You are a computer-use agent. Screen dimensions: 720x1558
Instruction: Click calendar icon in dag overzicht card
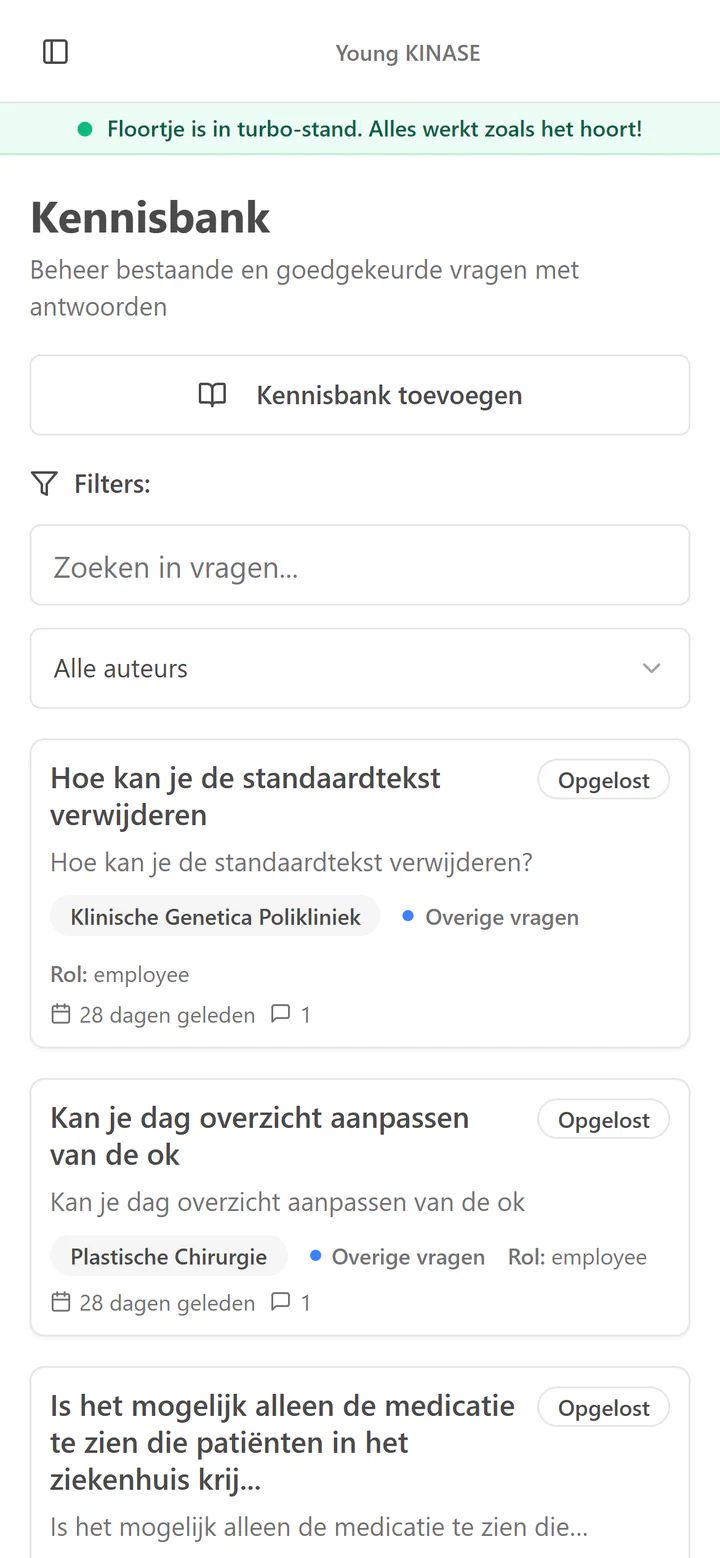click(x=61, y=1303)
